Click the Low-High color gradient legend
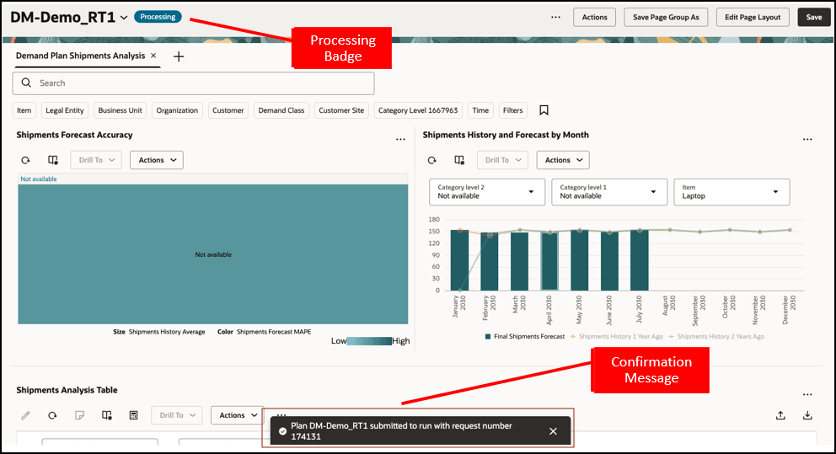Screen dimensions: 836x454 369,341
